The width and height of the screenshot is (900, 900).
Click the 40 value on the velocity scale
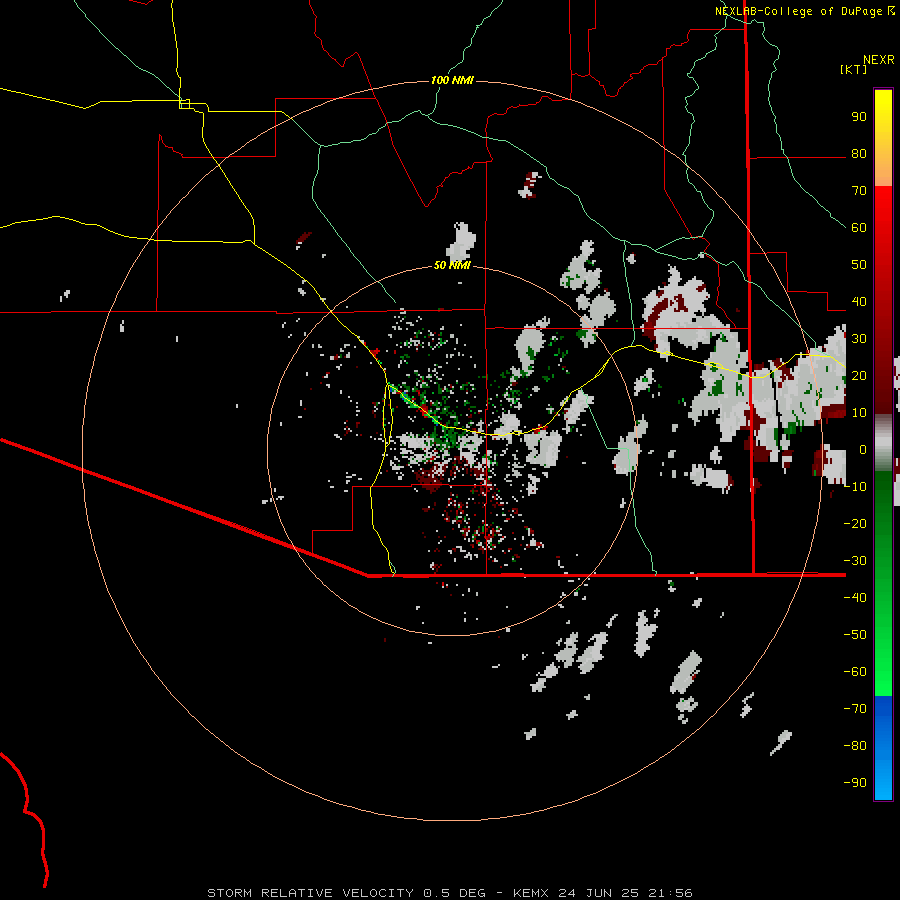[859, 302]
